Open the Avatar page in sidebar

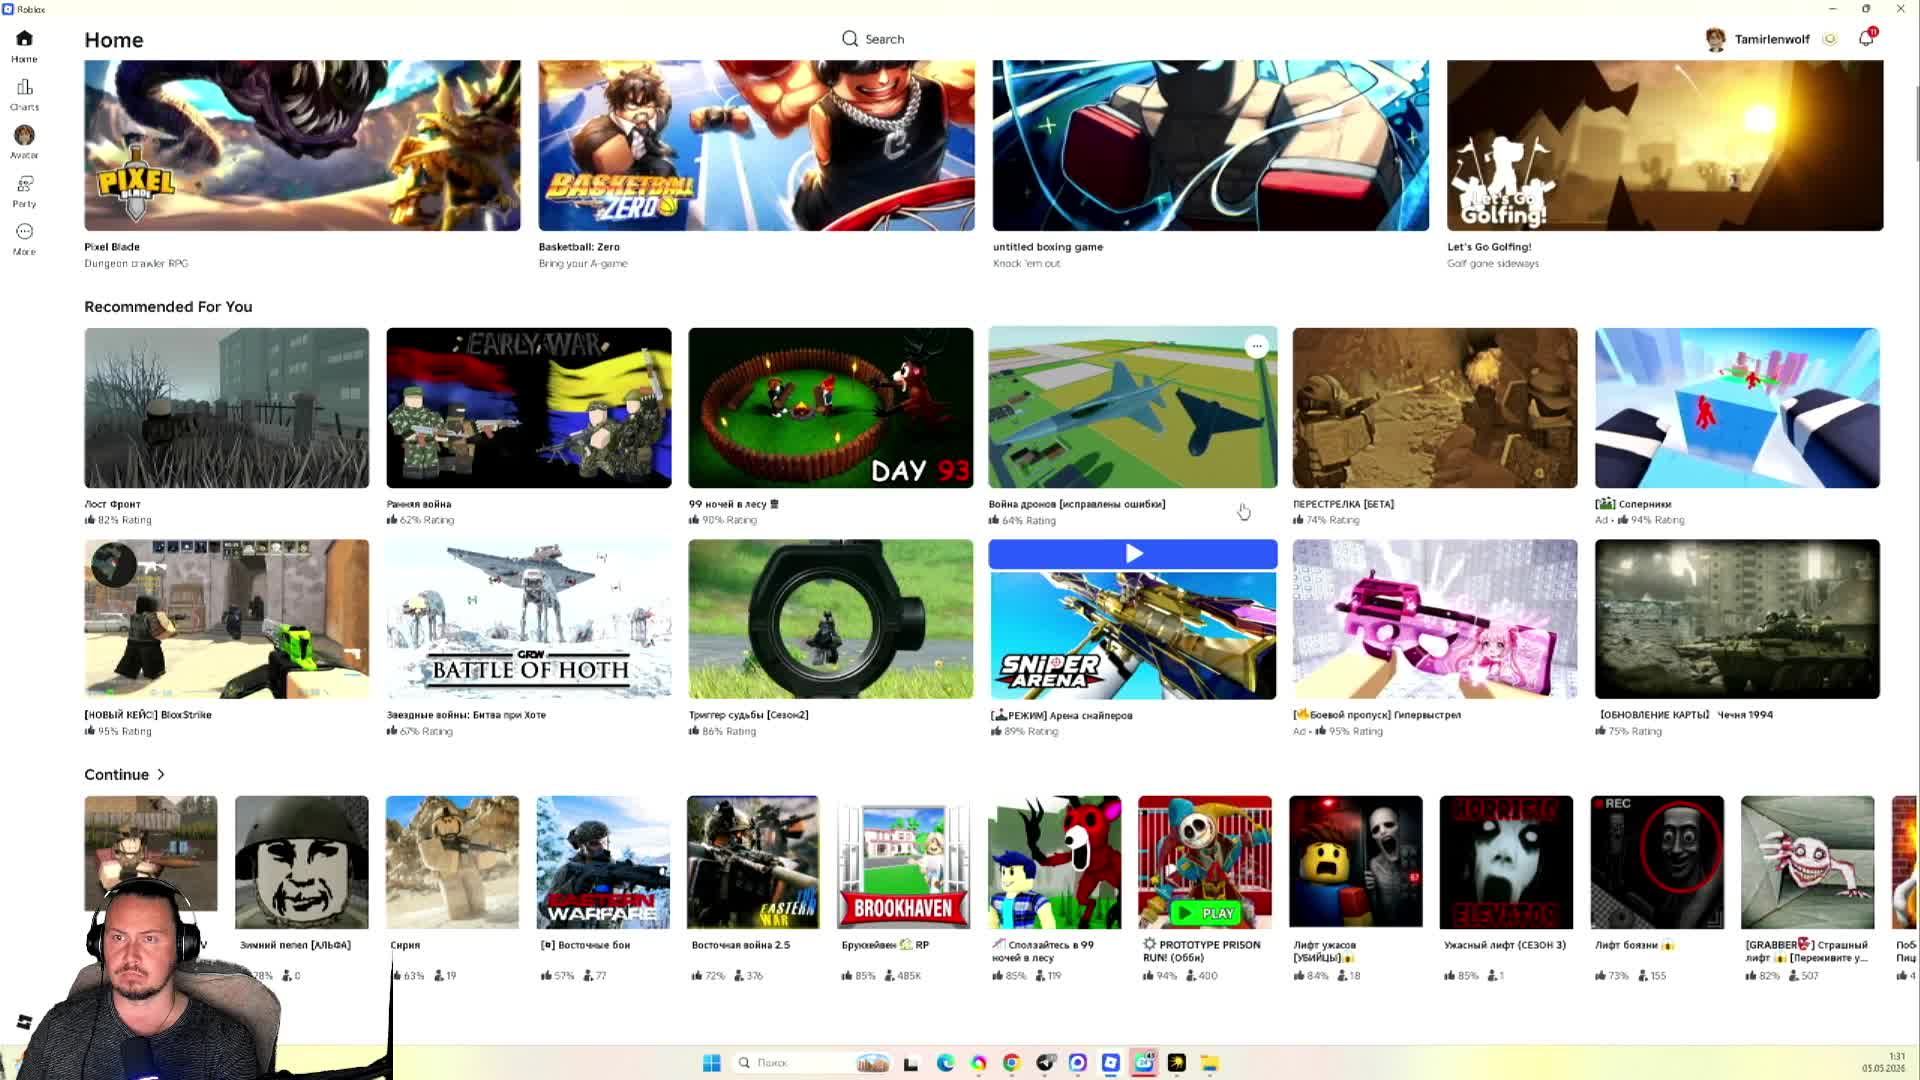(24, 142)
